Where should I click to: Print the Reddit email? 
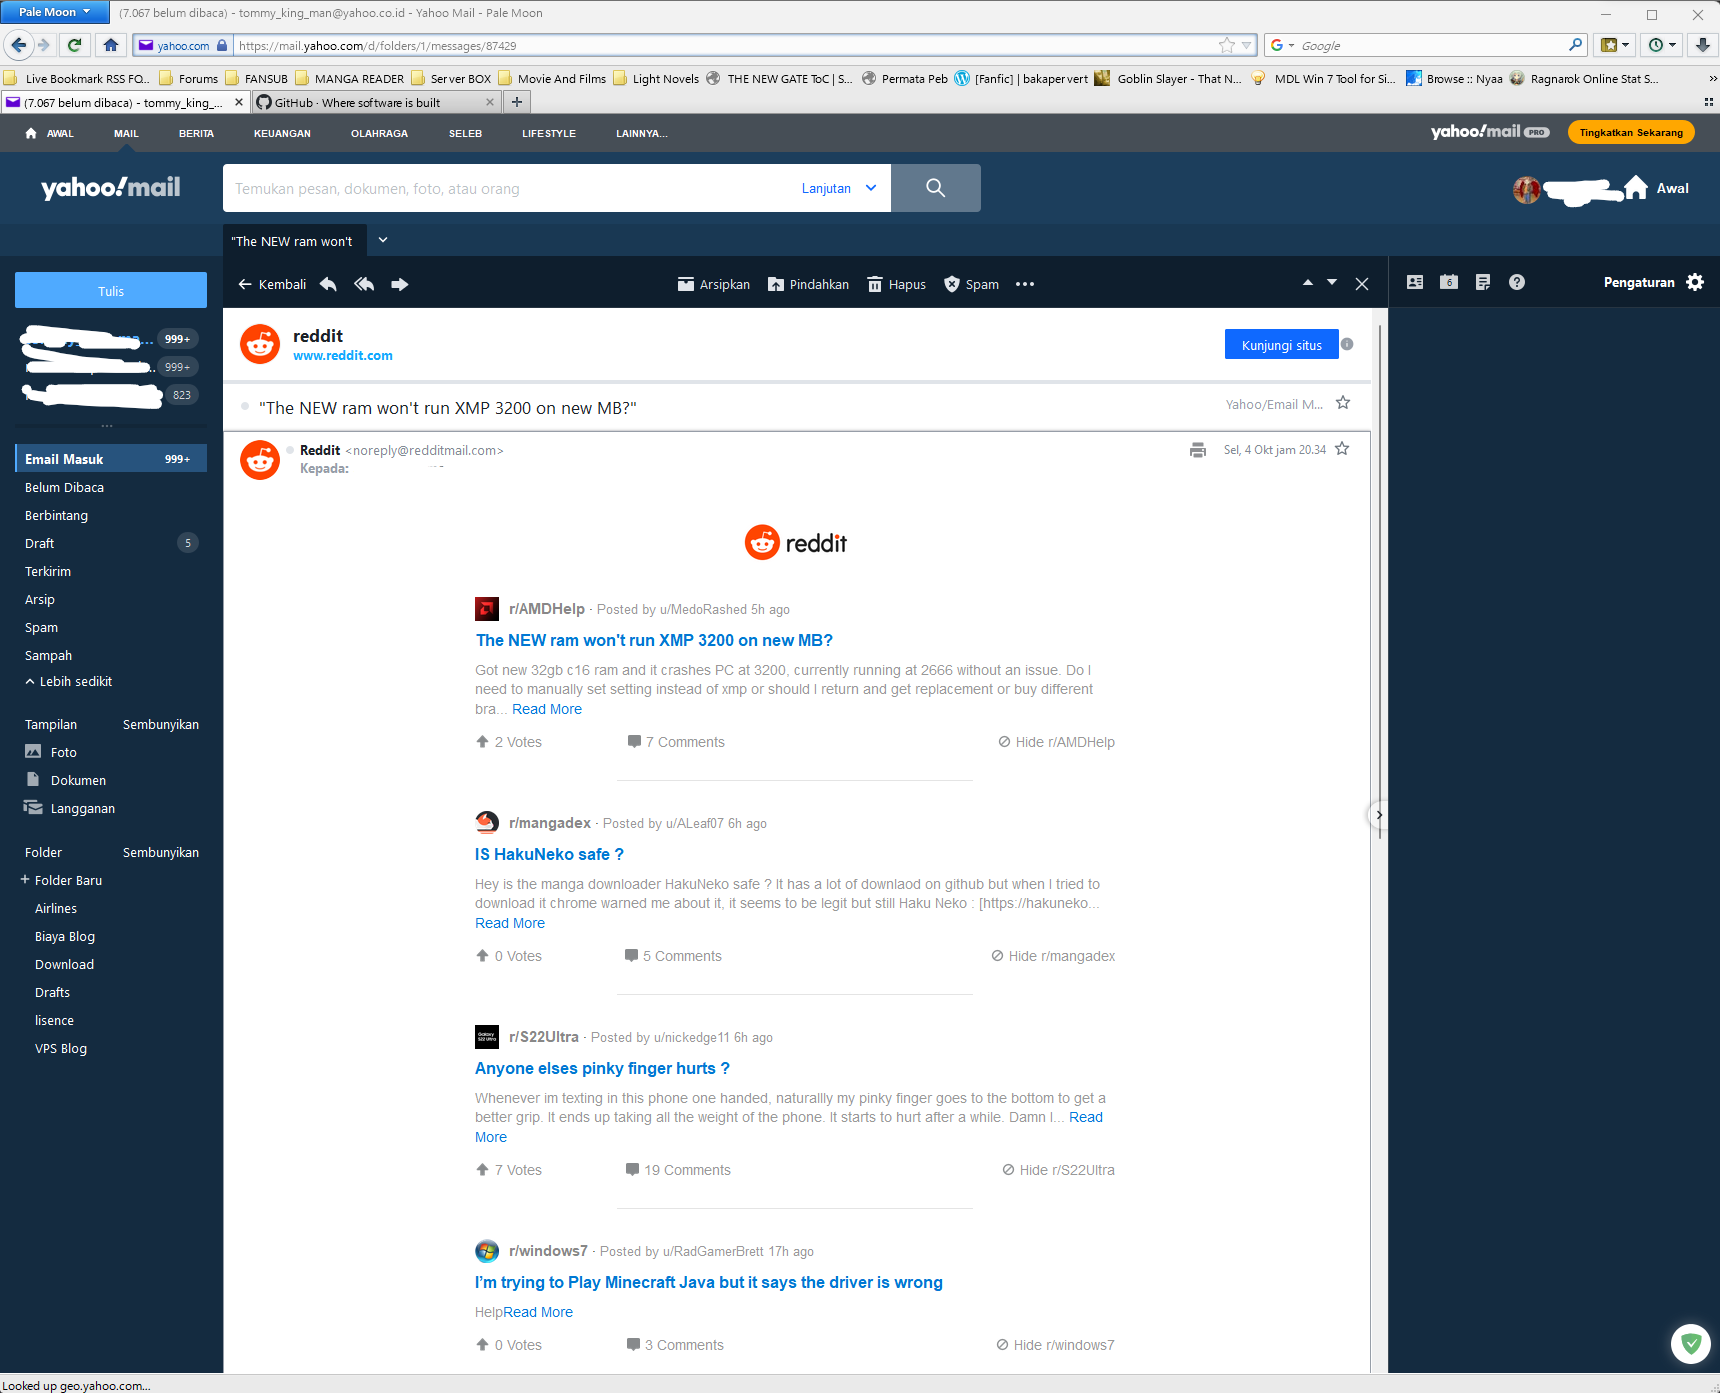(1197, 450)
